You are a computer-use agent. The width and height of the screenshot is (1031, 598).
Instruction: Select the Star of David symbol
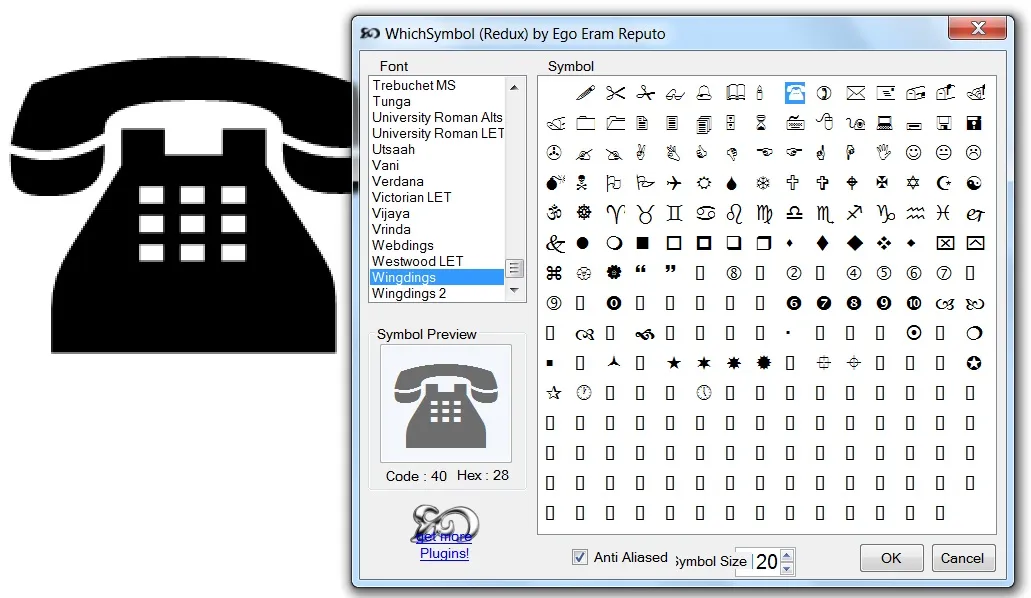pos(913,183)
